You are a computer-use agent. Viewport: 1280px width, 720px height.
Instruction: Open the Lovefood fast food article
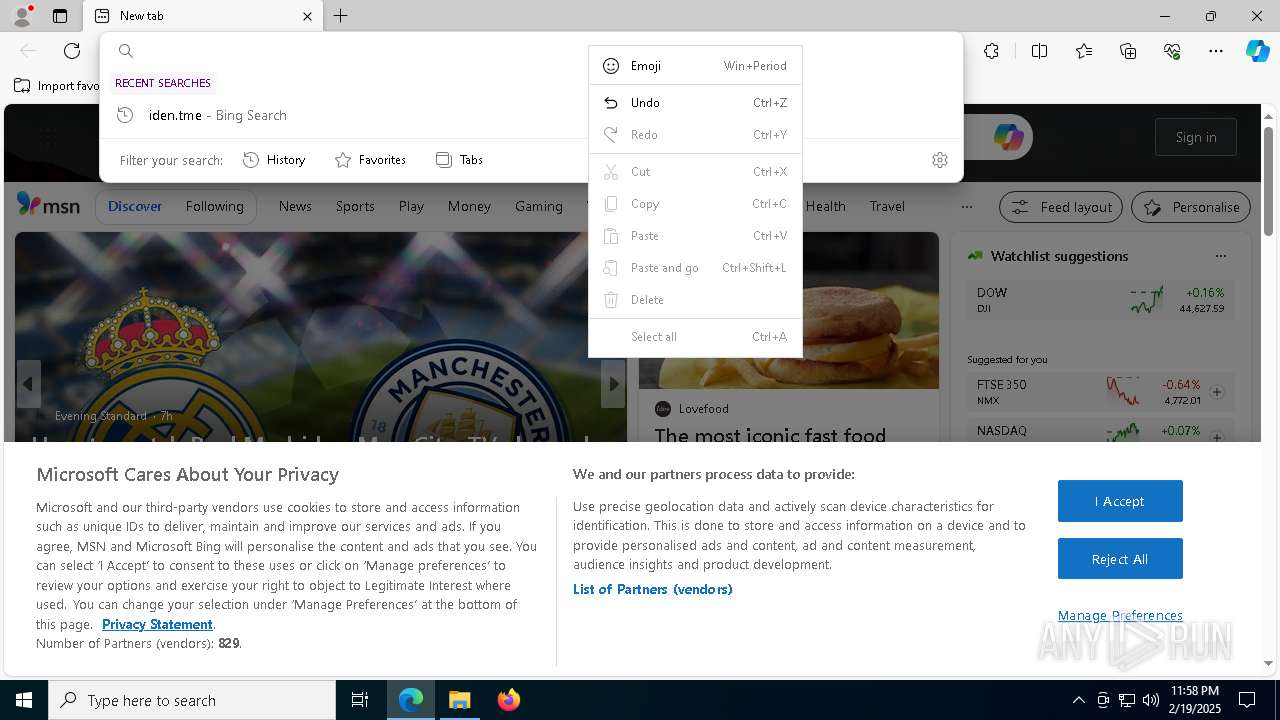[x=770, y=435]
